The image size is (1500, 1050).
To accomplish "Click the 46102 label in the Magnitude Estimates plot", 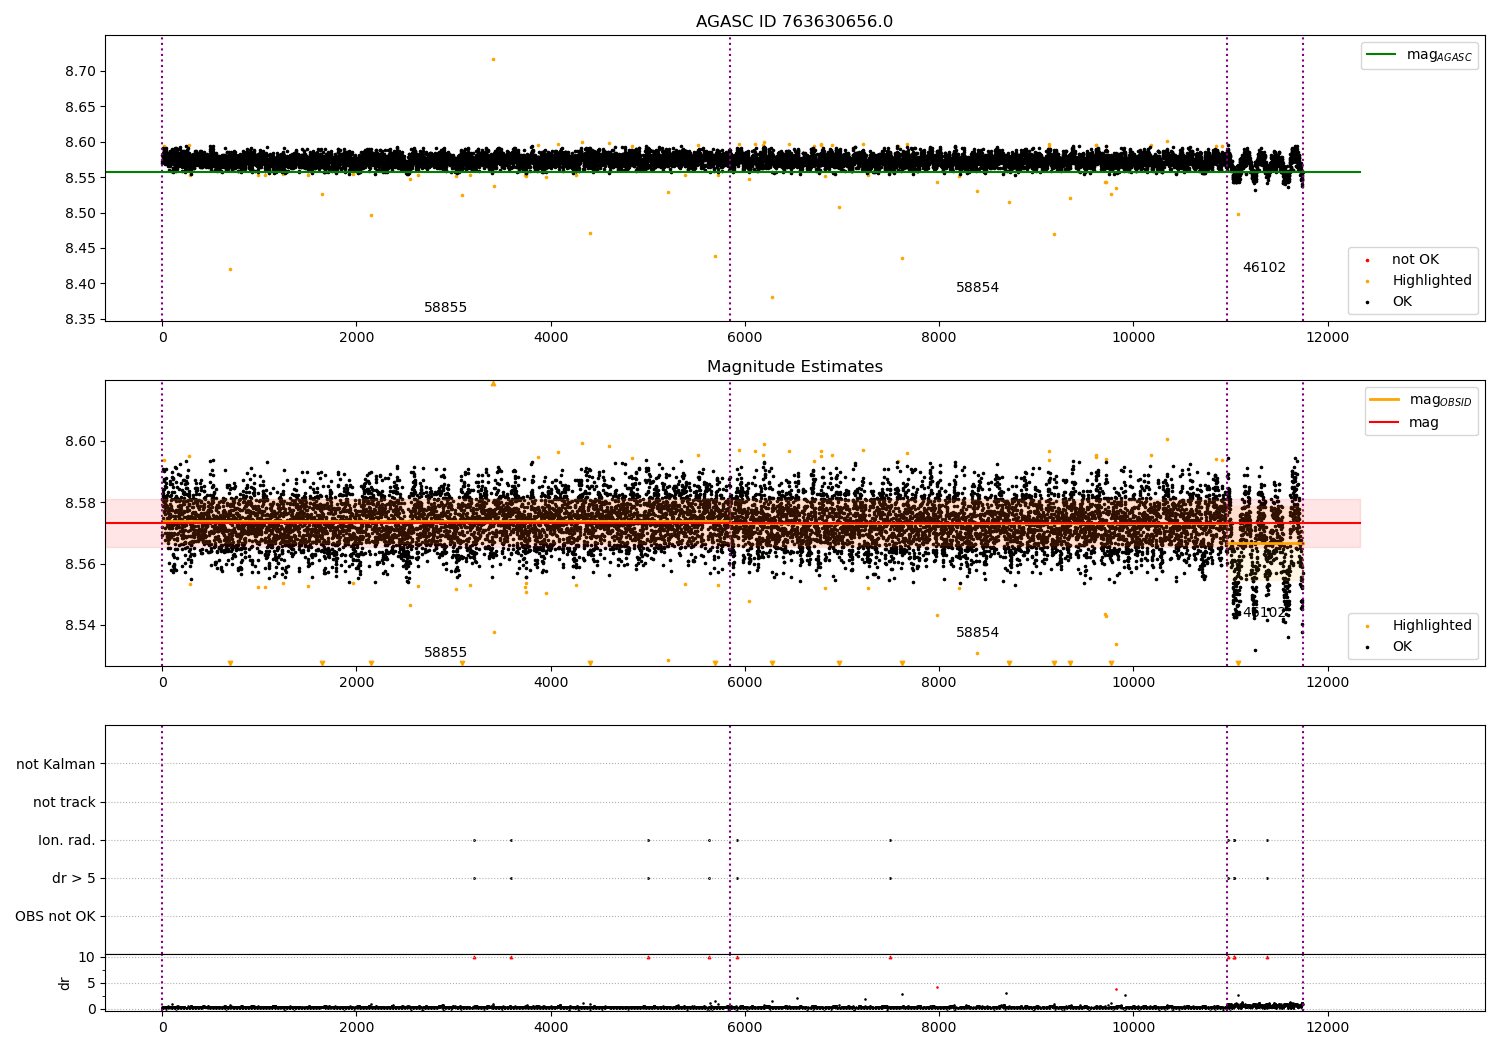I will point(1264,613).
